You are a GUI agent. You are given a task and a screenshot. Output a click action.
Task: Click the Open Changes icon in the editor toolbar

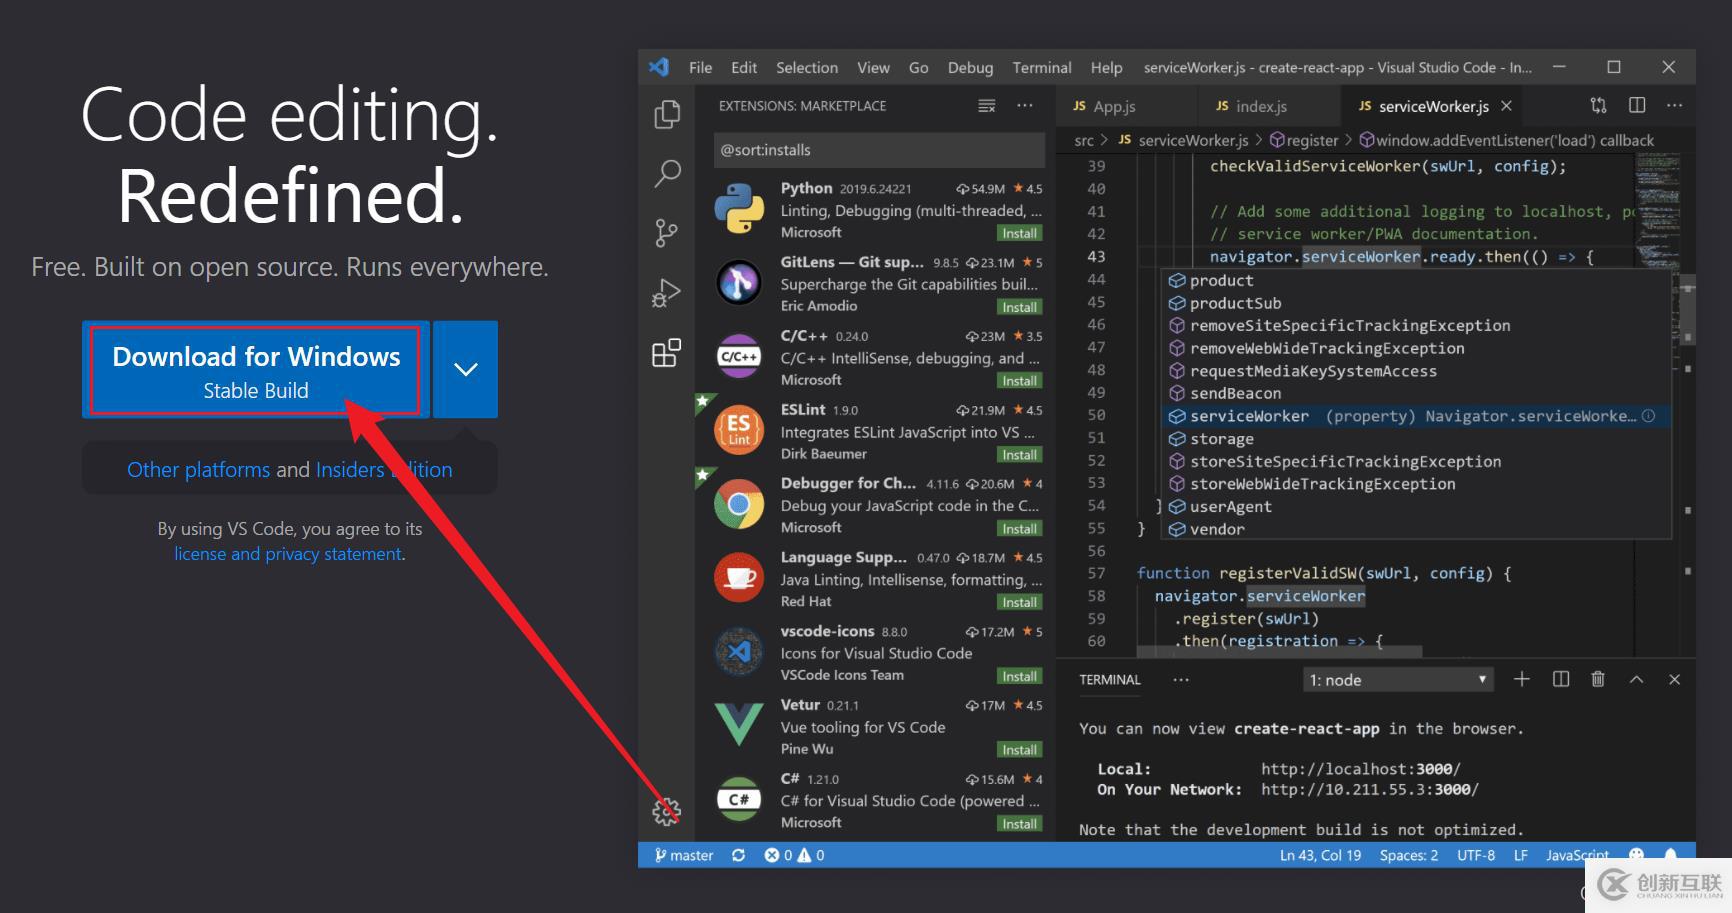(x=1598, y=105)
